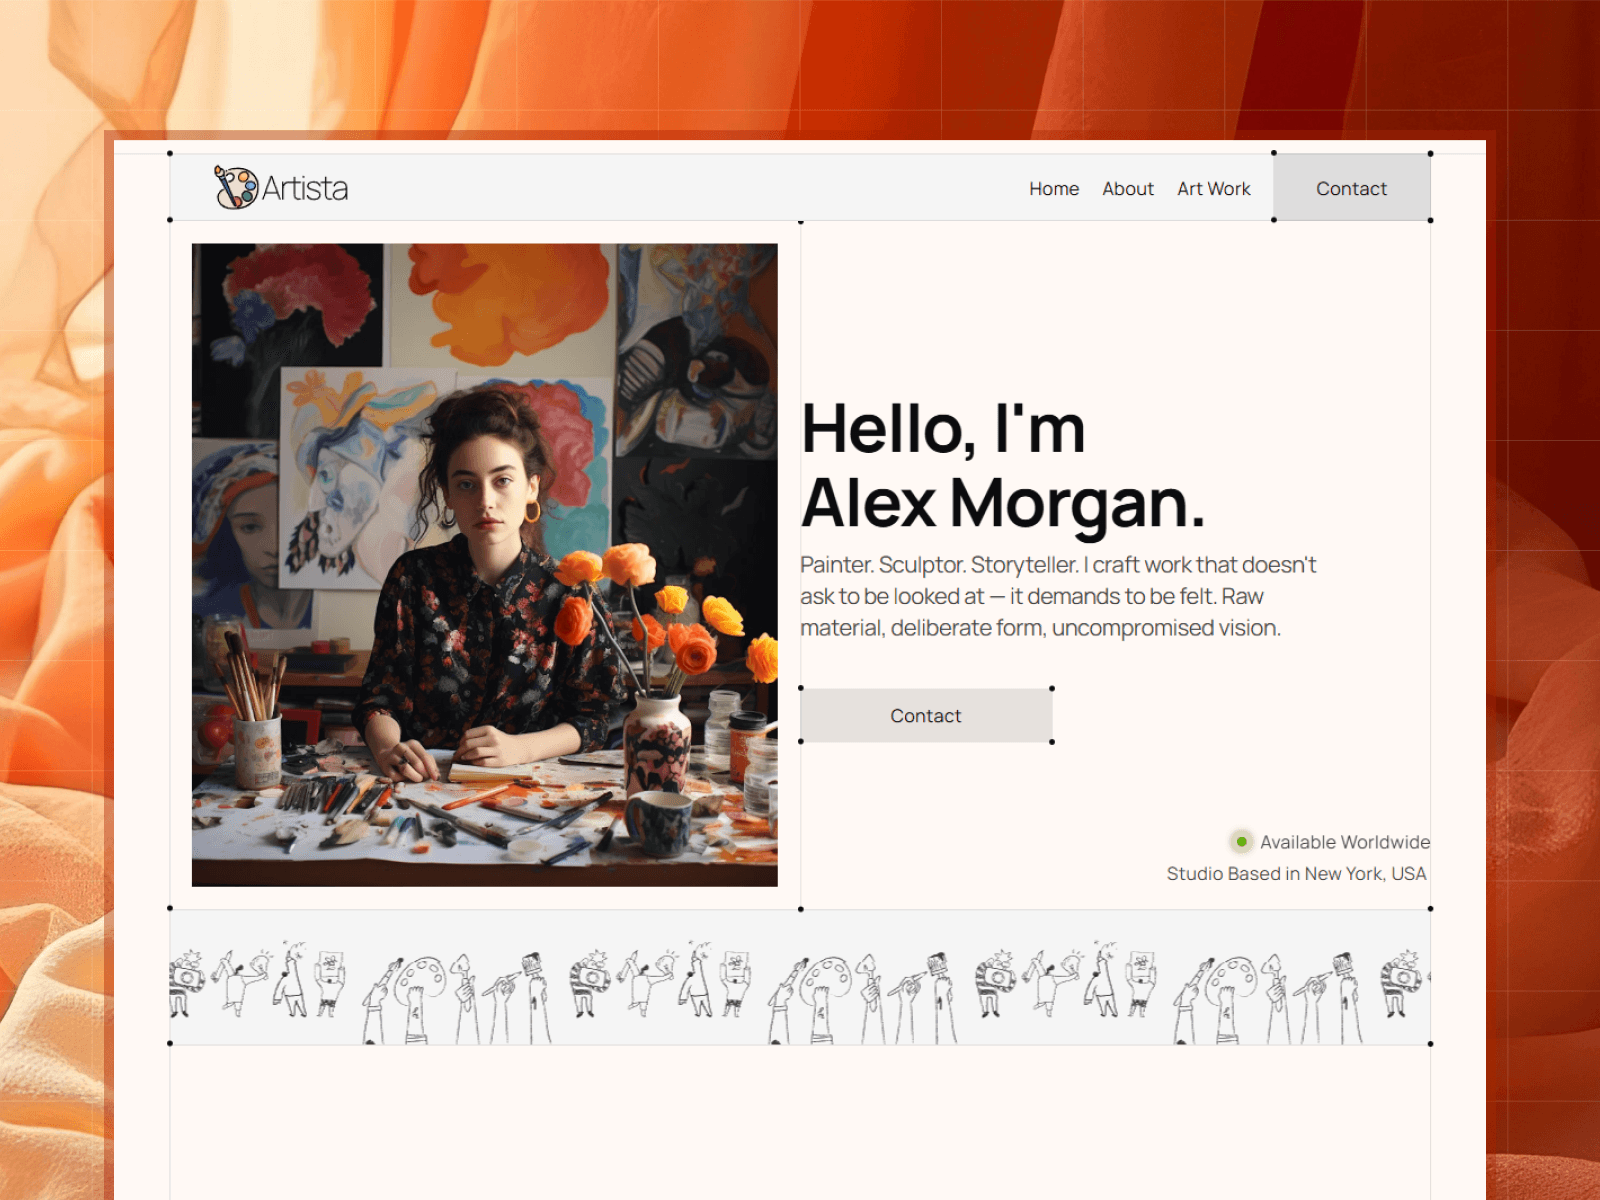The image size is (1600, 1200).
Task: Click the Artista paint palette logo icon
Action: coord(236,187)
